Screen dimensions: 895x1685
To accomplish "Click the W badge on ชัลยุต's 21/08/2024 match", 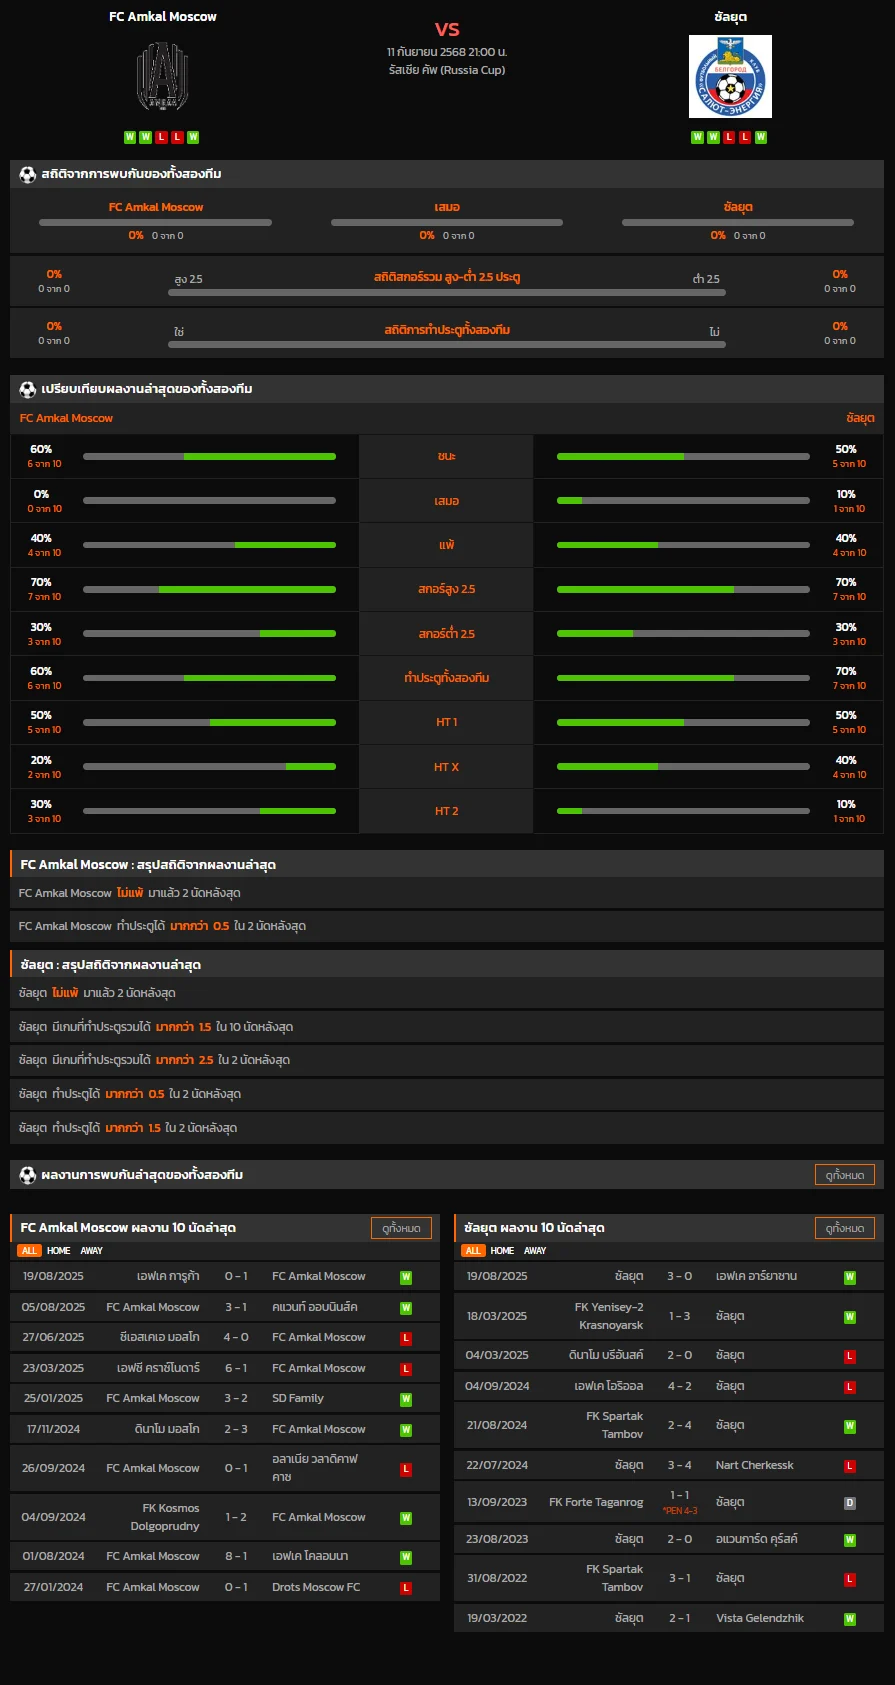I will tap(850, 1426).
